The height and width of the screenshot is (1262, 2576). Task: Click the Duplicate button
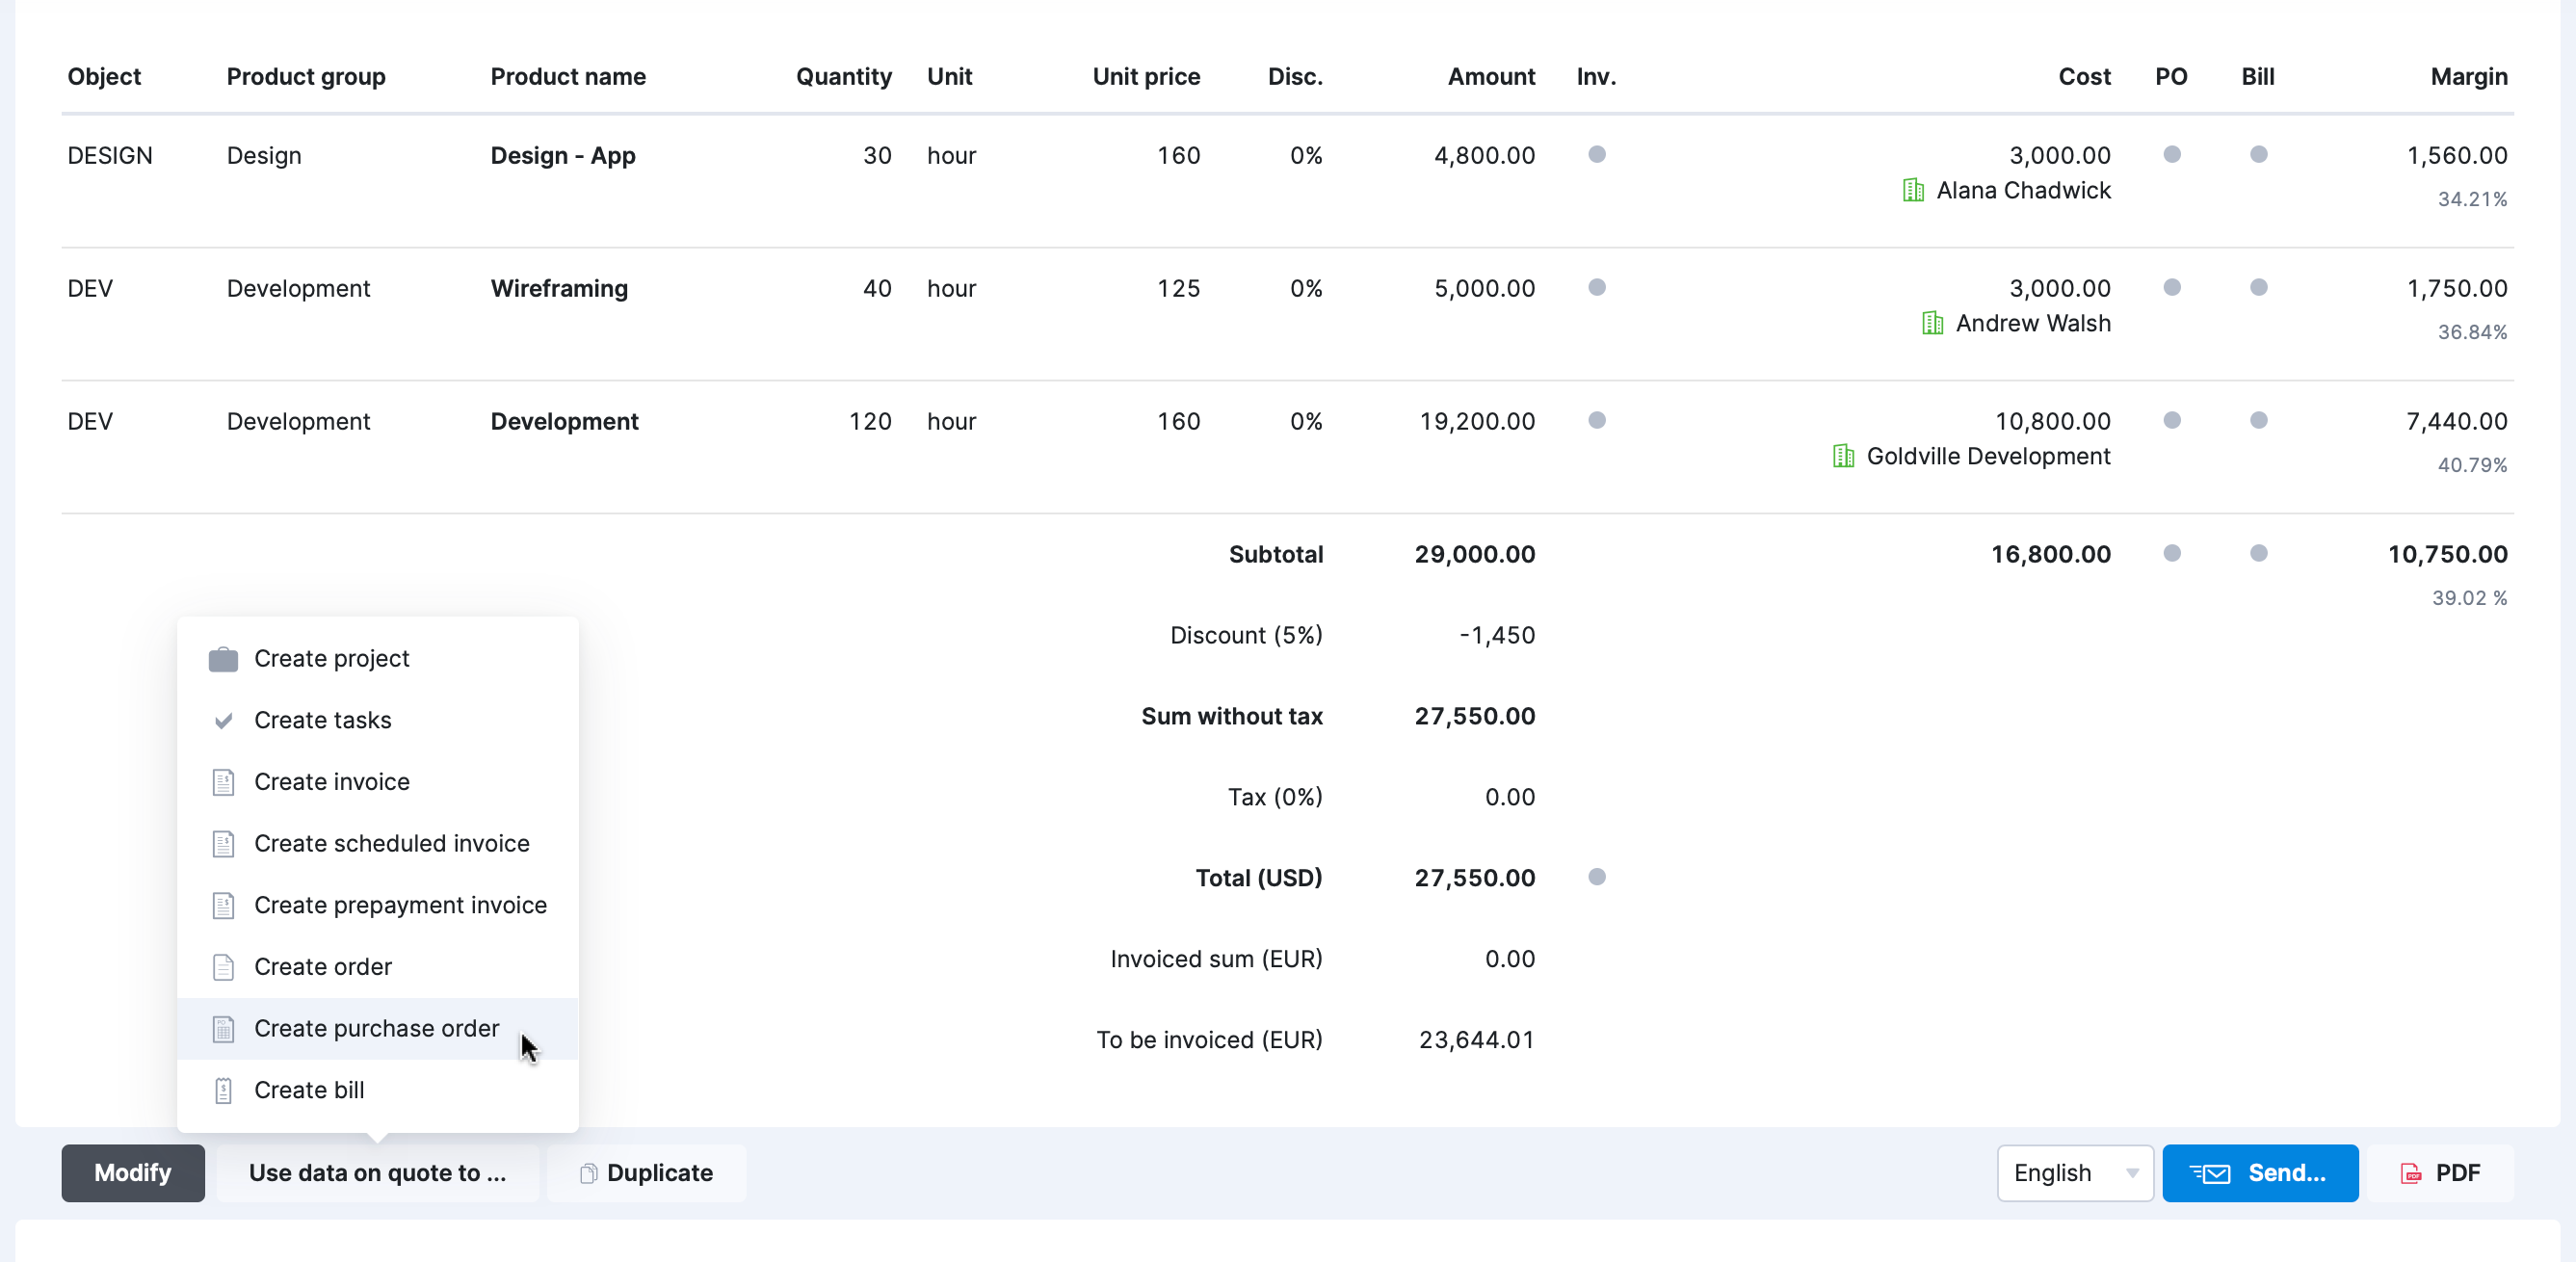tap(647, 1173)
